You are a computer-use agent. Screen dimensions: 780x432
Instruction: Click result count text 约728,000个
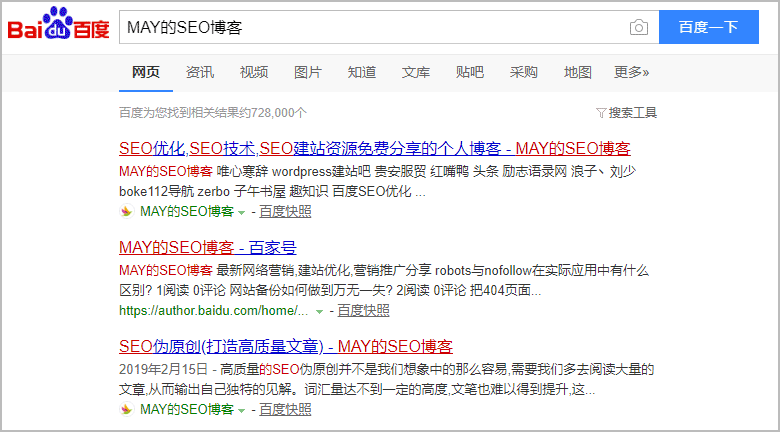point(273,113)
